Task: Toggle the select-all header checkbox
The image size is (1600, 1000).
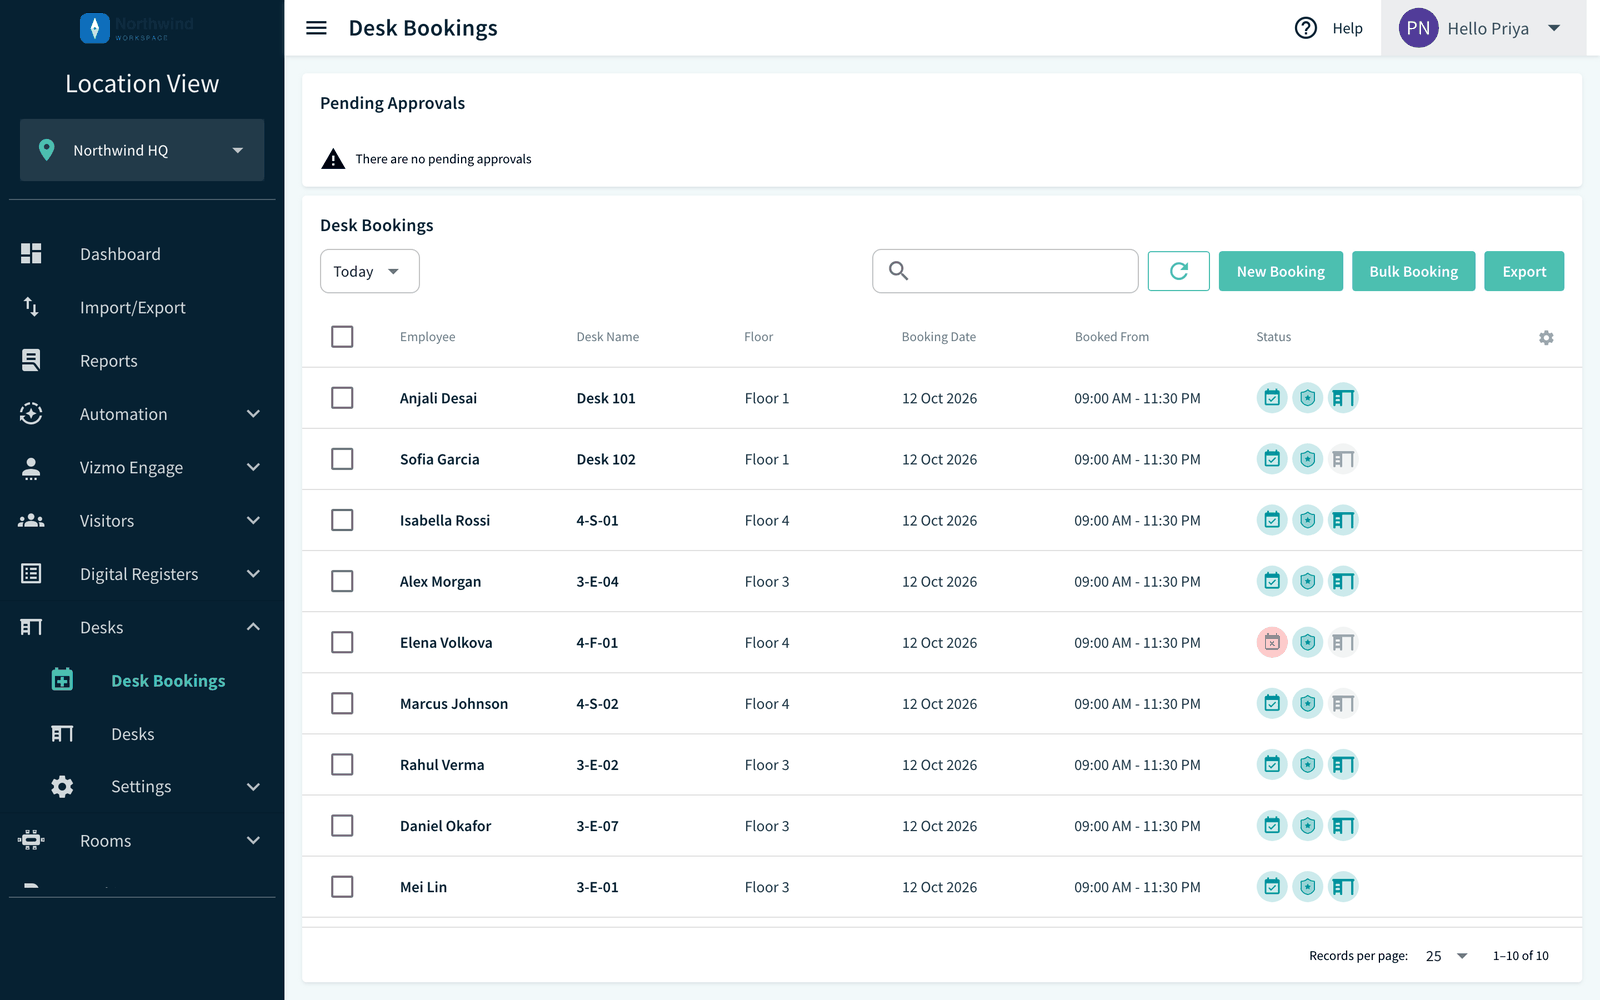Action: 342,337
